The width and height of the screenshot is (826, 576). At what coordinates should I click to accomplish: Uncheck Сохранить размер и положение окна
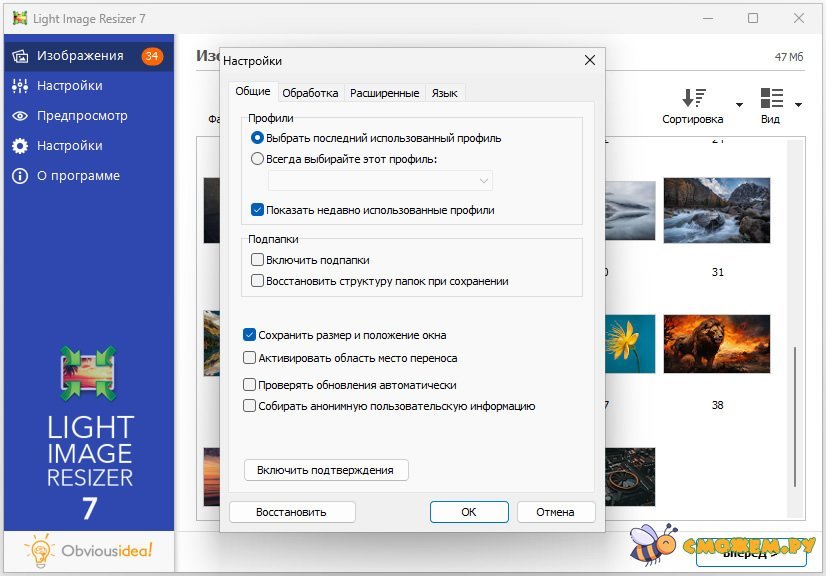[x=250, y=335]
